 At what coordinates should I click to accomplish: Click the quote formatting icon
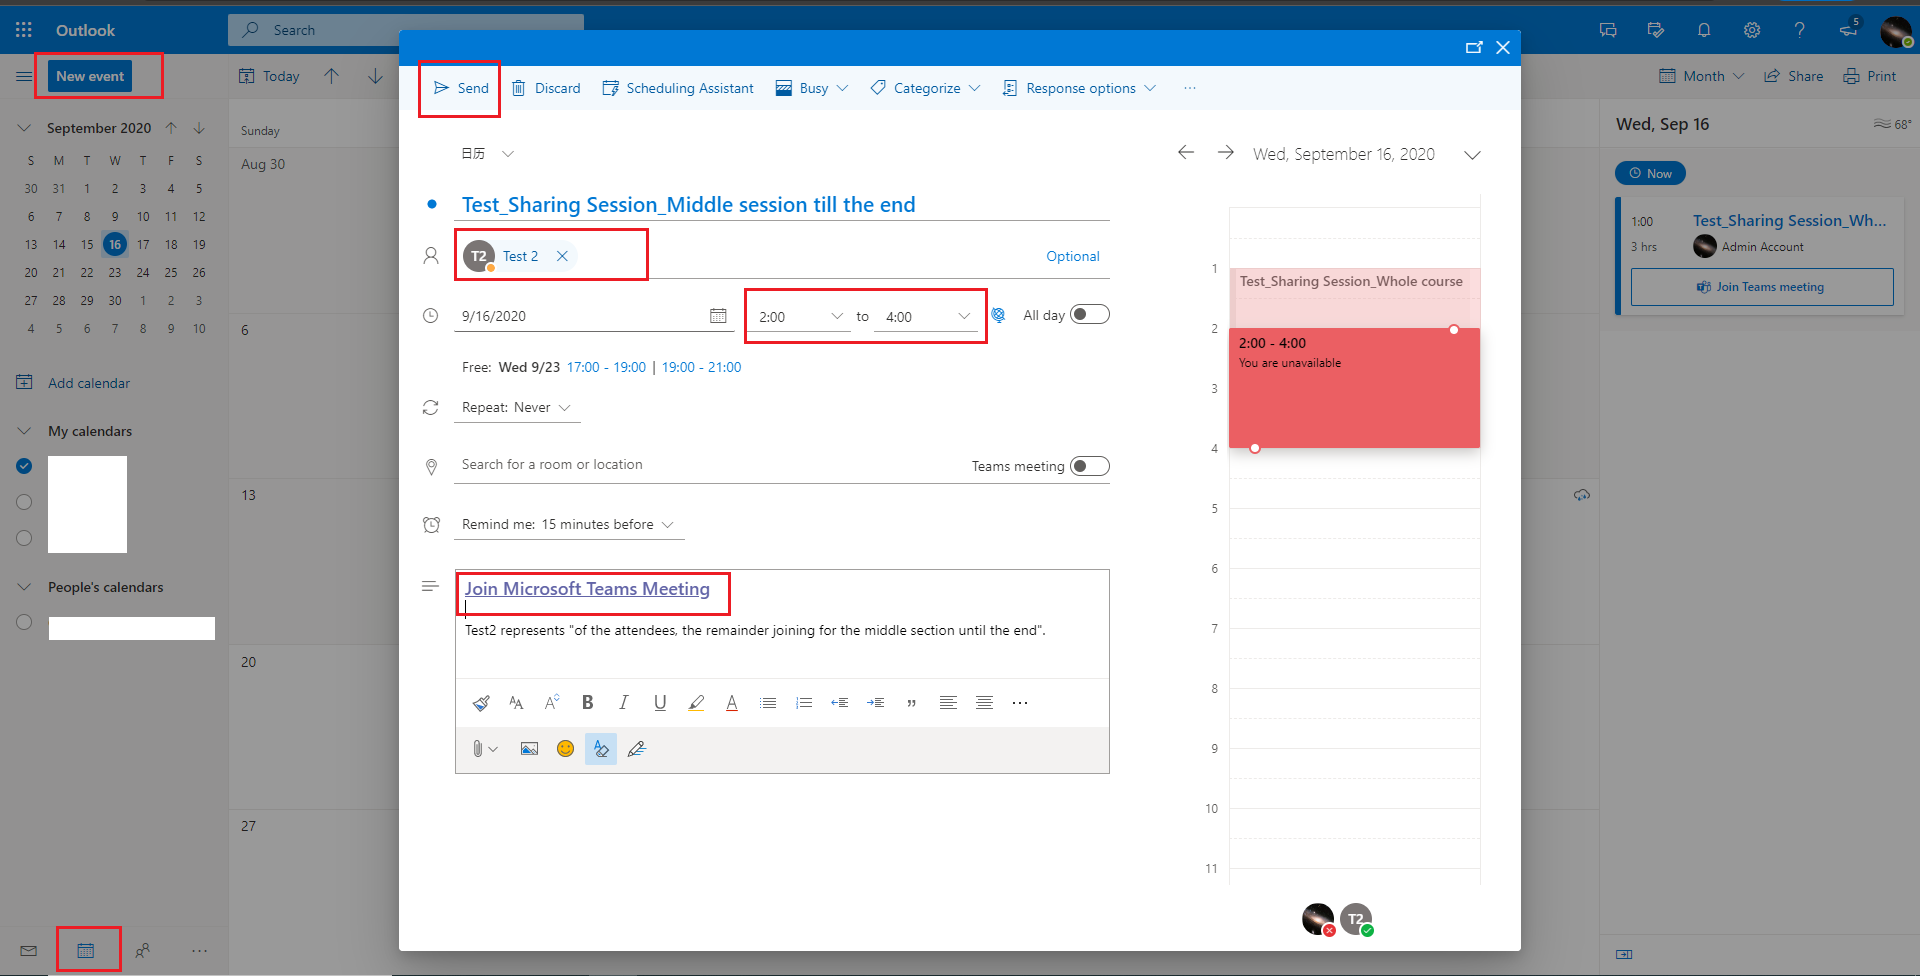point(912,702)
